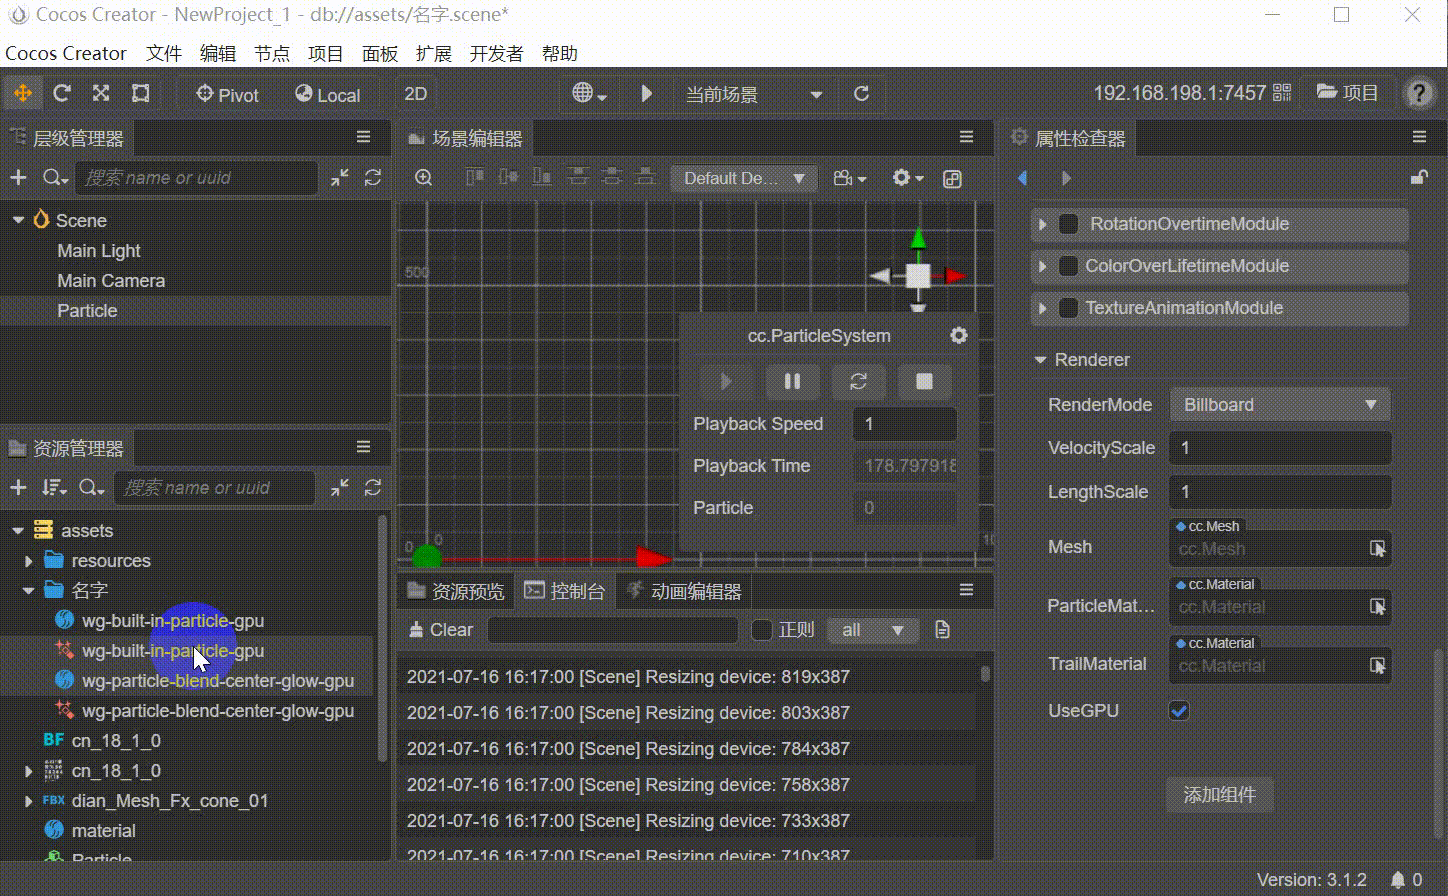
Task: Switch to the 动画编辑器 tab
Action: coord(685,592)
